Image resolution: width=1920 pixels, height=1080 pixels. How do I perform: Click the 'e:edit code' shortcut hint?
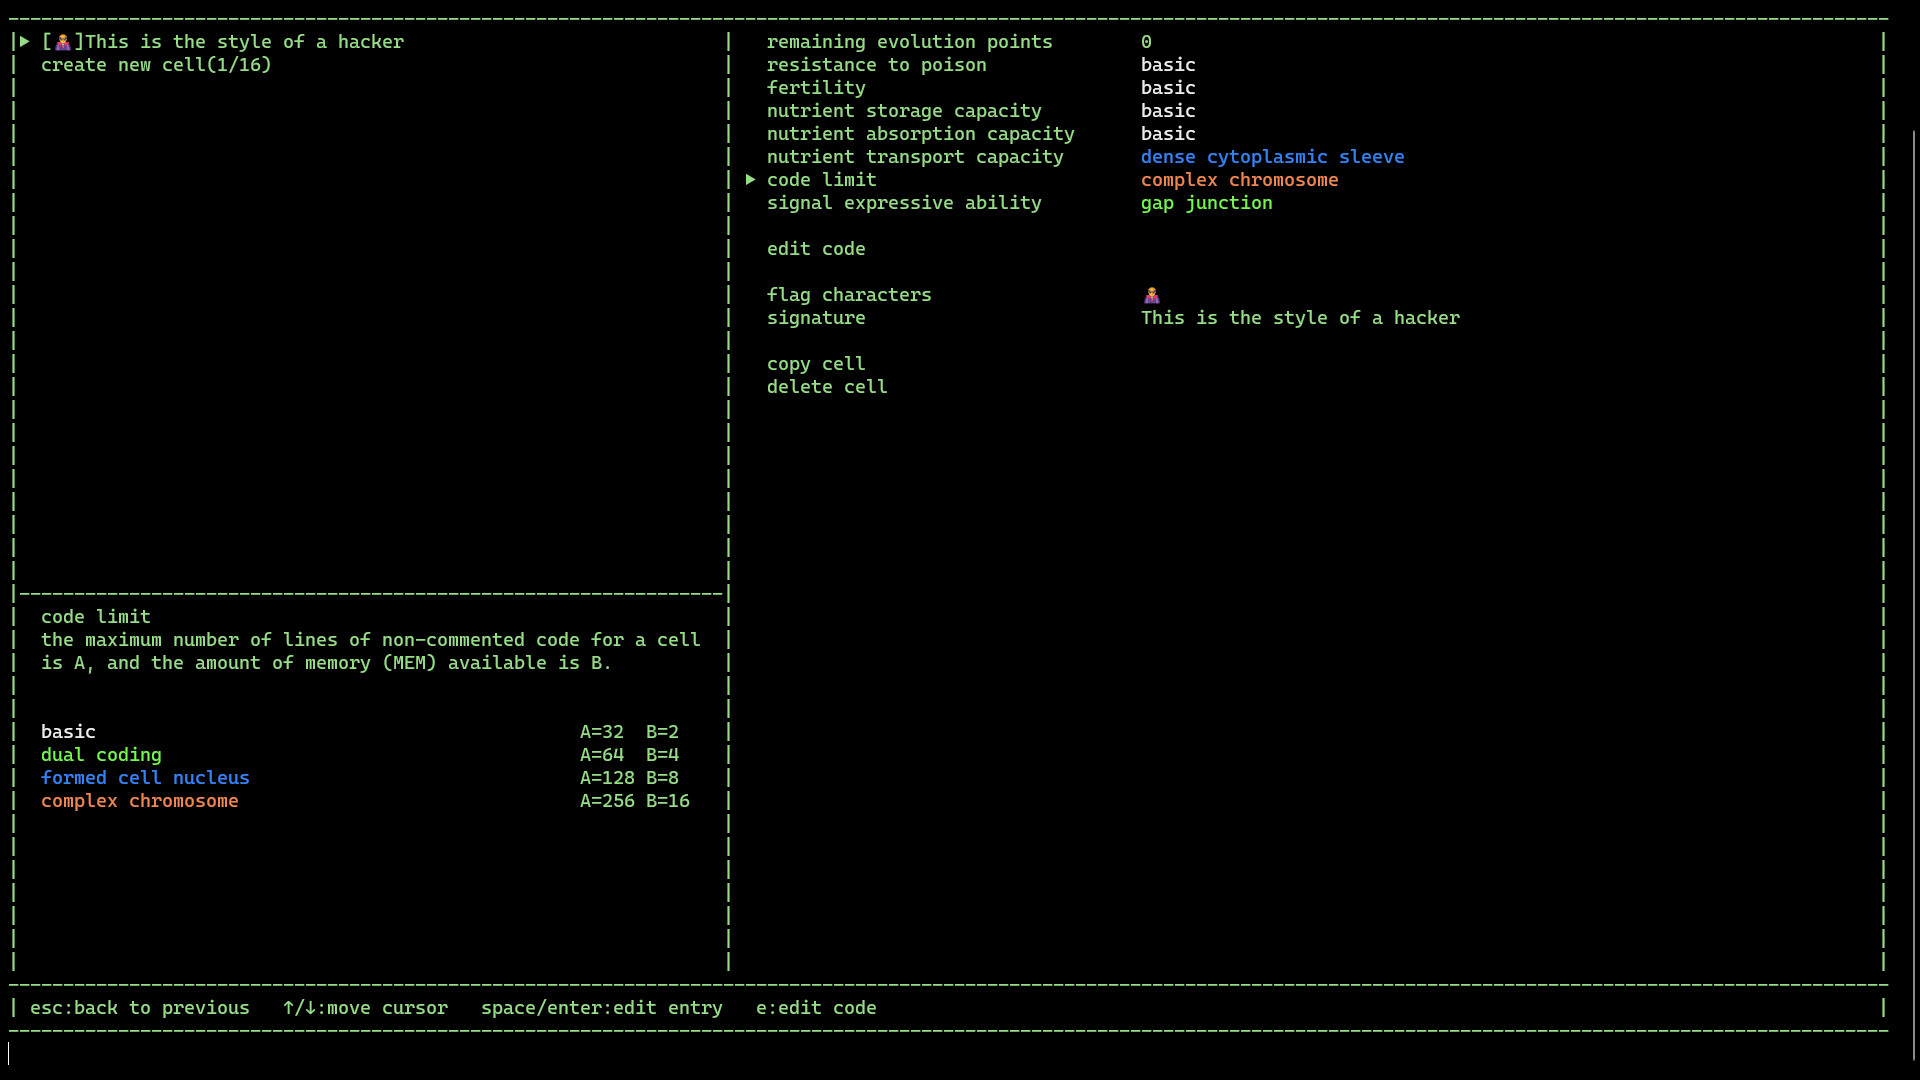tap(815, 1008)
